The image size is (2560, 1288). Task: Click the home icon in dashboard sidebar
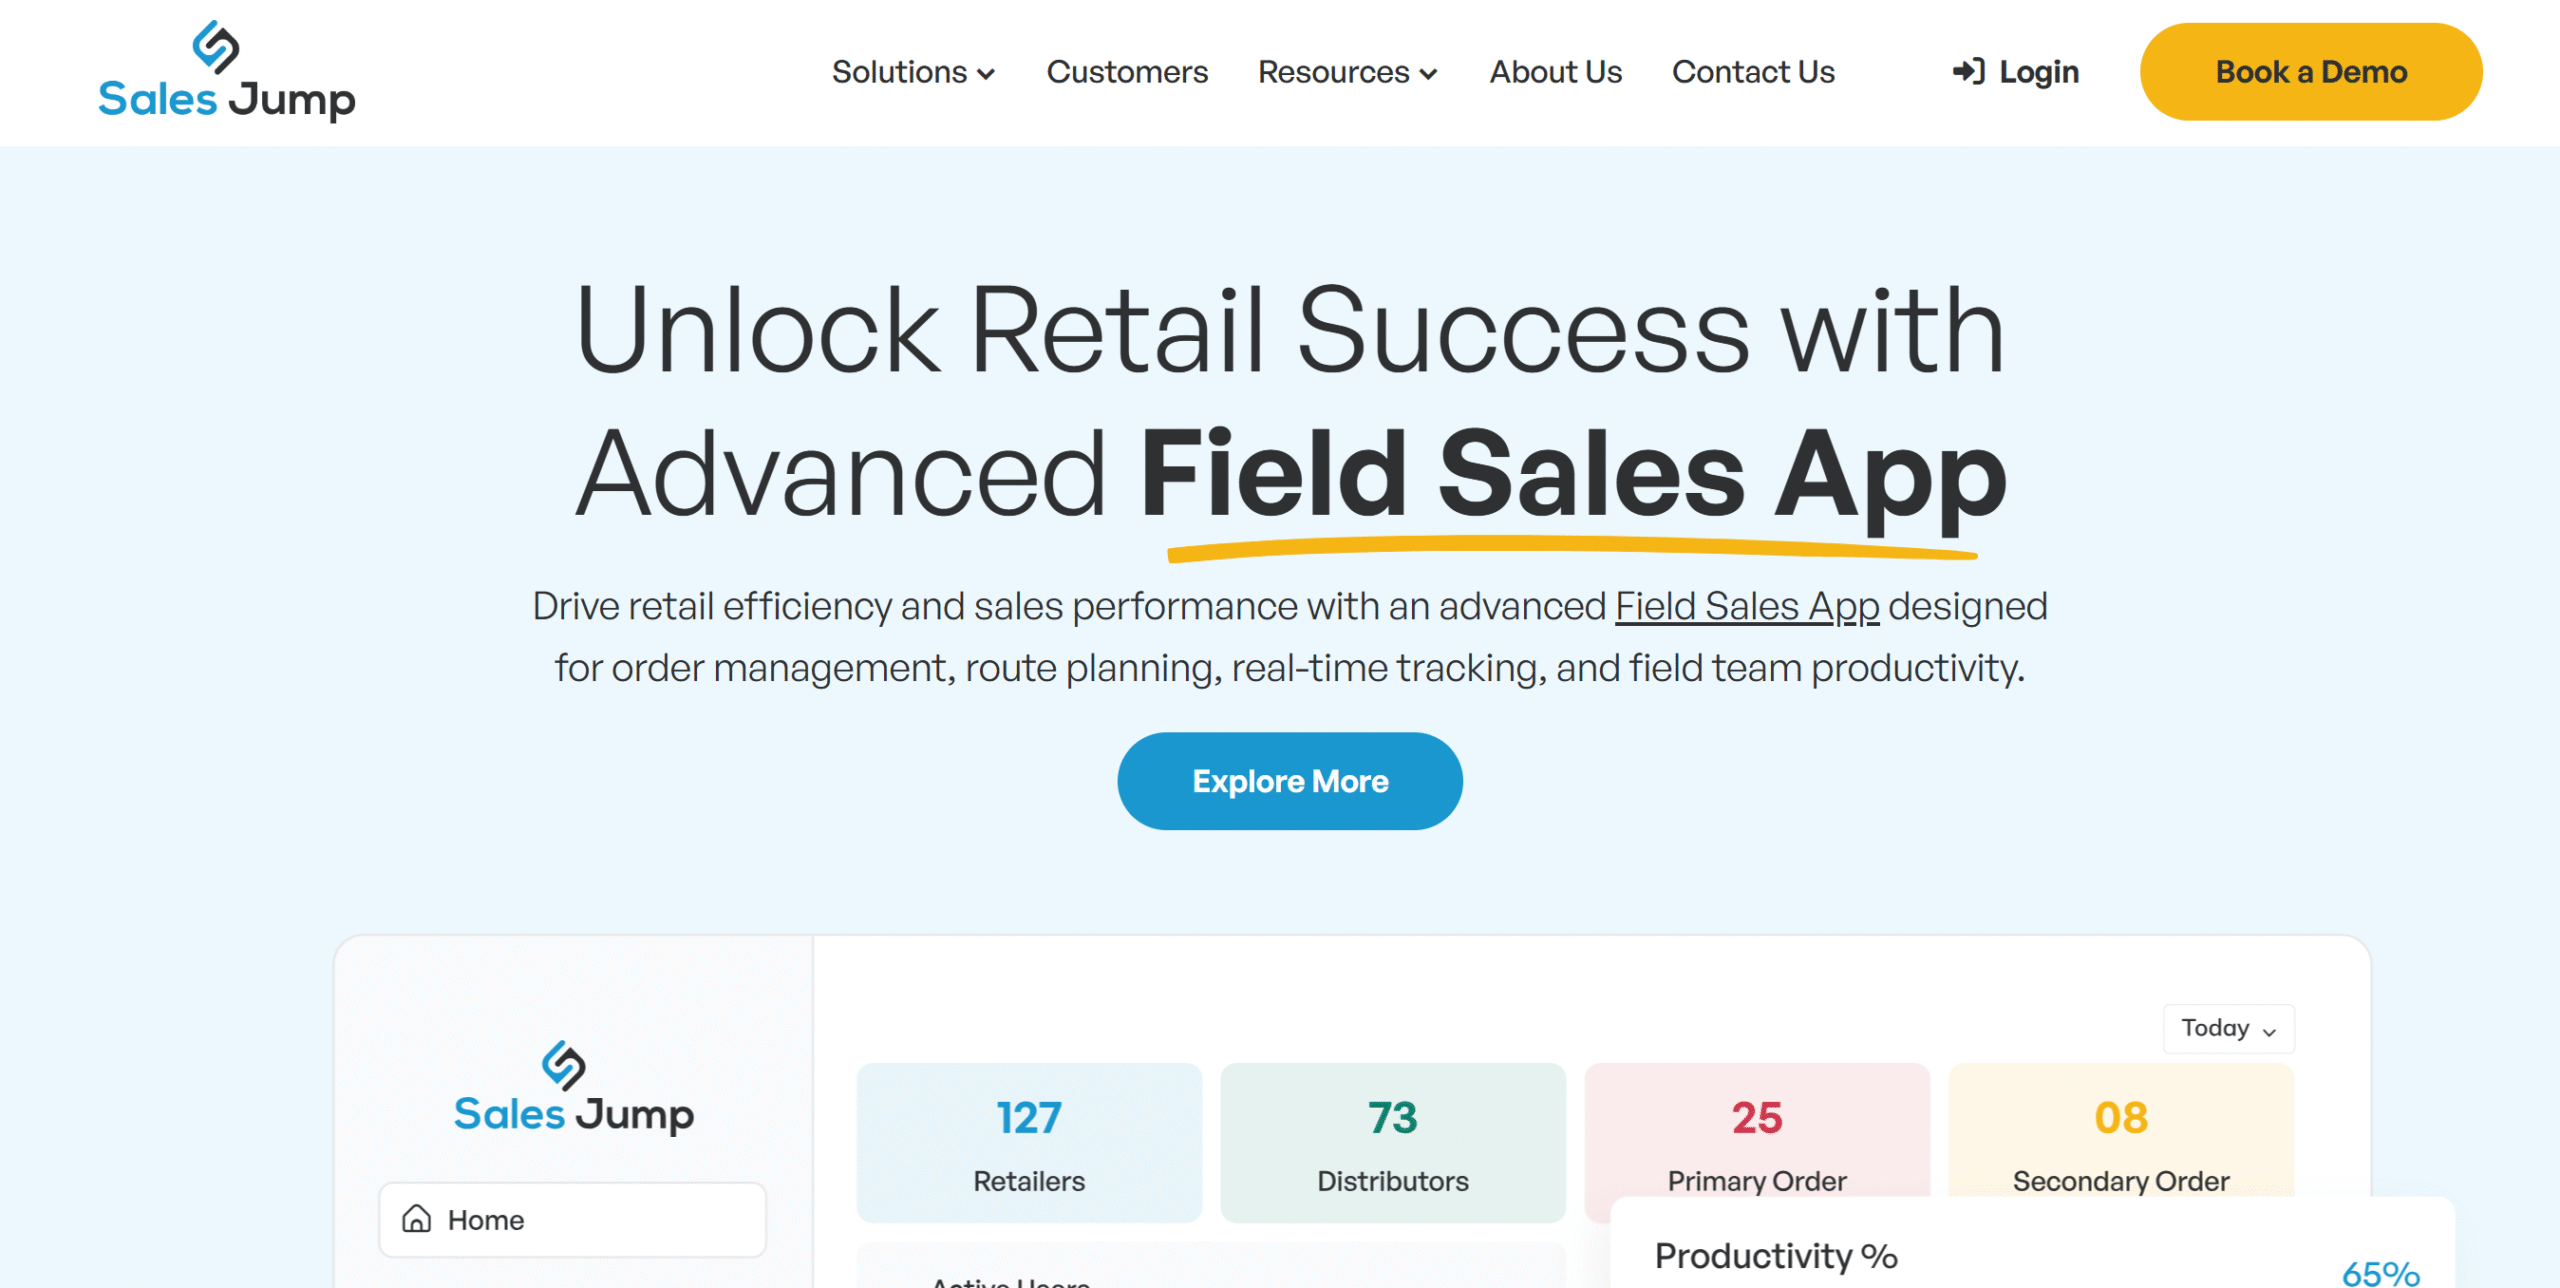click(x=416, y=1219)
